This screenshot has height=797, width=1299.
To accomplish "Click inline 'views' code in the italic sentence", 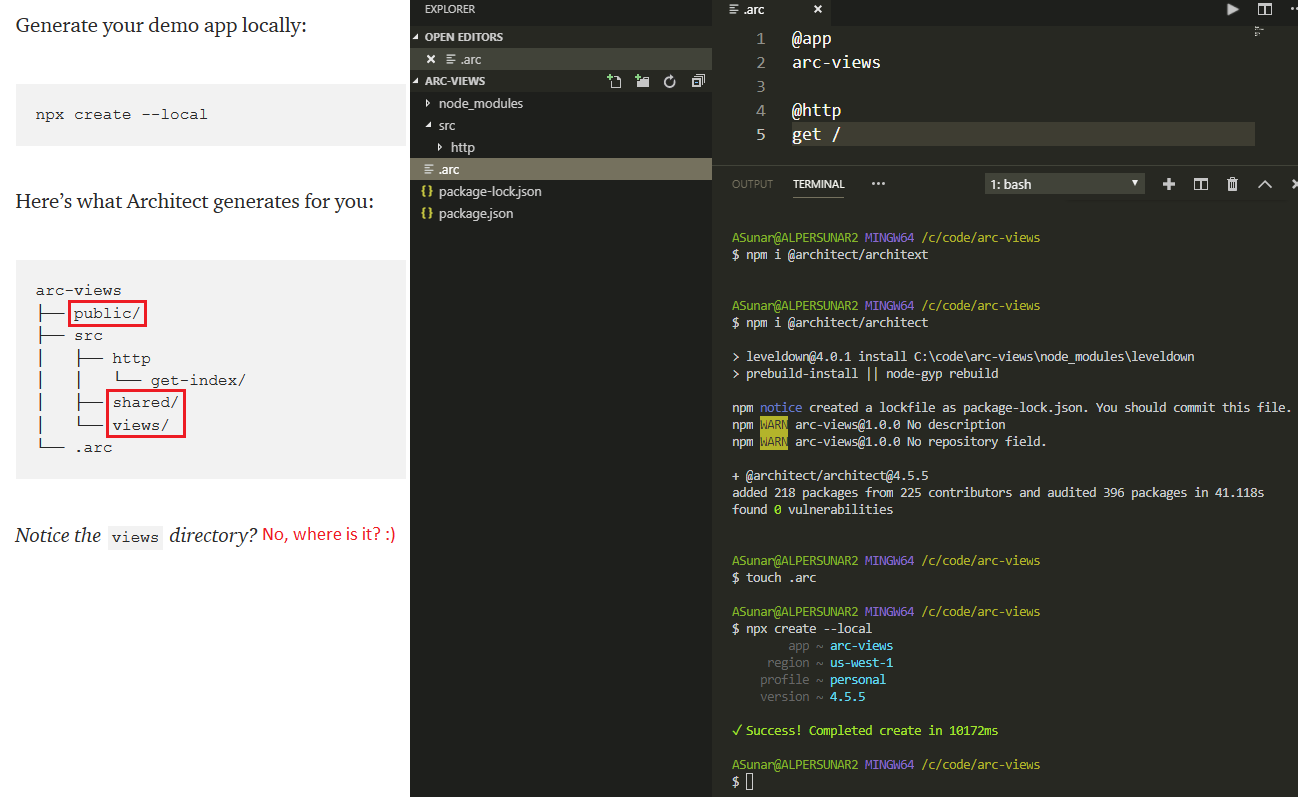I will (x=135, y=537).
